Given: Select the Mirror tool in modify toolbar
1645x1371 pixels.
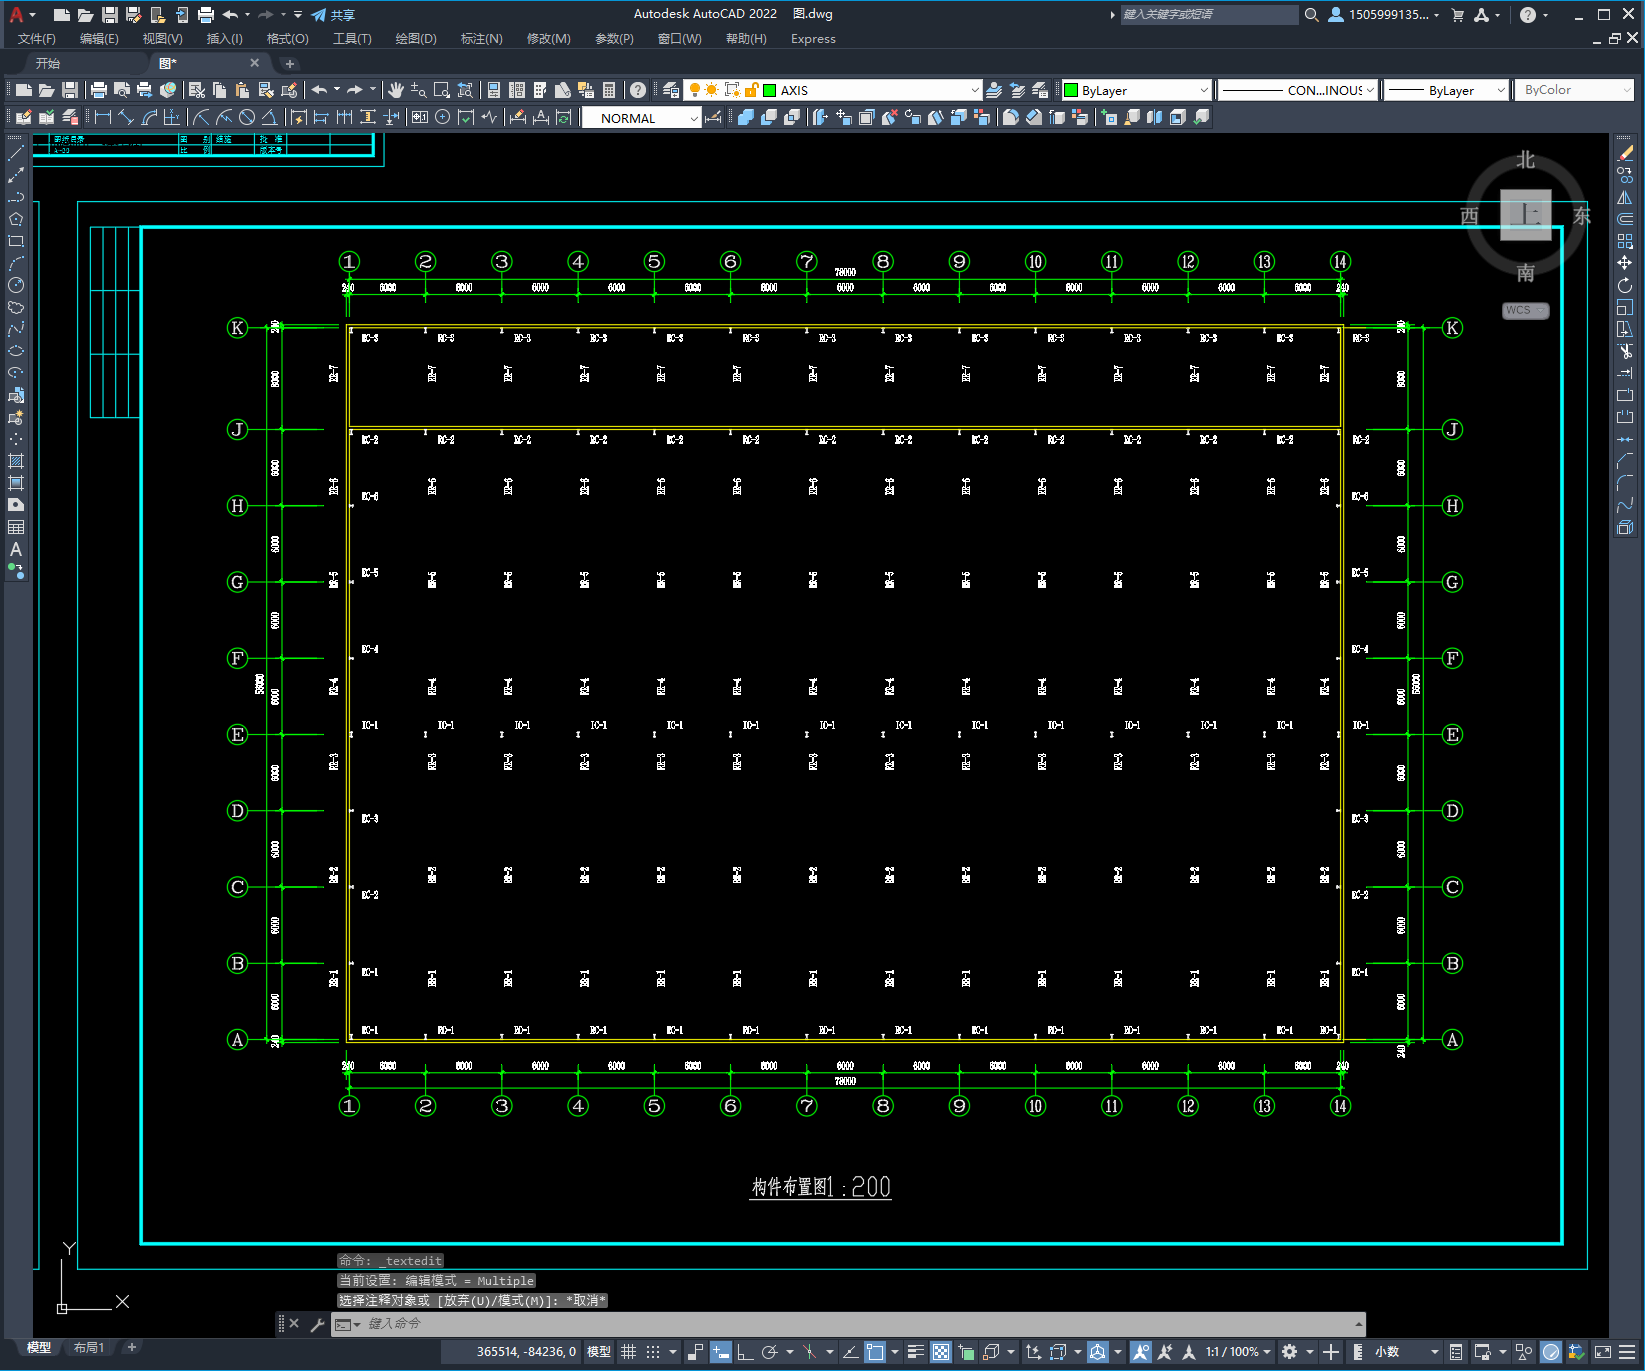Looking at the screenshot, I should click(x=1625, y=197).
